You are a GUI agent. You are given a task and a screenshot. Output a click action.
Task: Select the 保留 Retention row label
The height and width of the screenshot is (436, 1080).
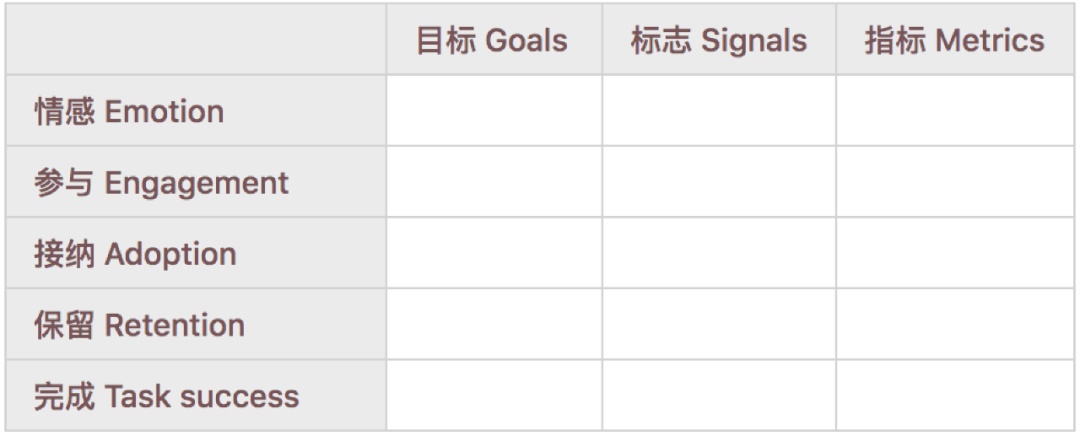[139, 325]
